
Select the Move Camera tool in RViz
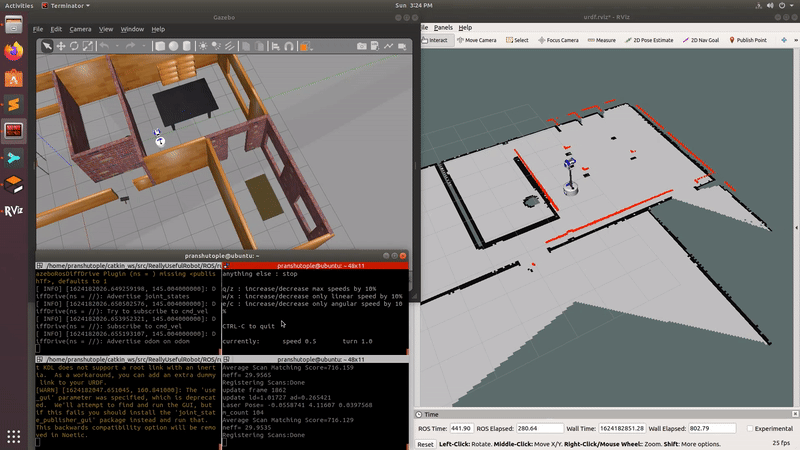click(477, 40)
